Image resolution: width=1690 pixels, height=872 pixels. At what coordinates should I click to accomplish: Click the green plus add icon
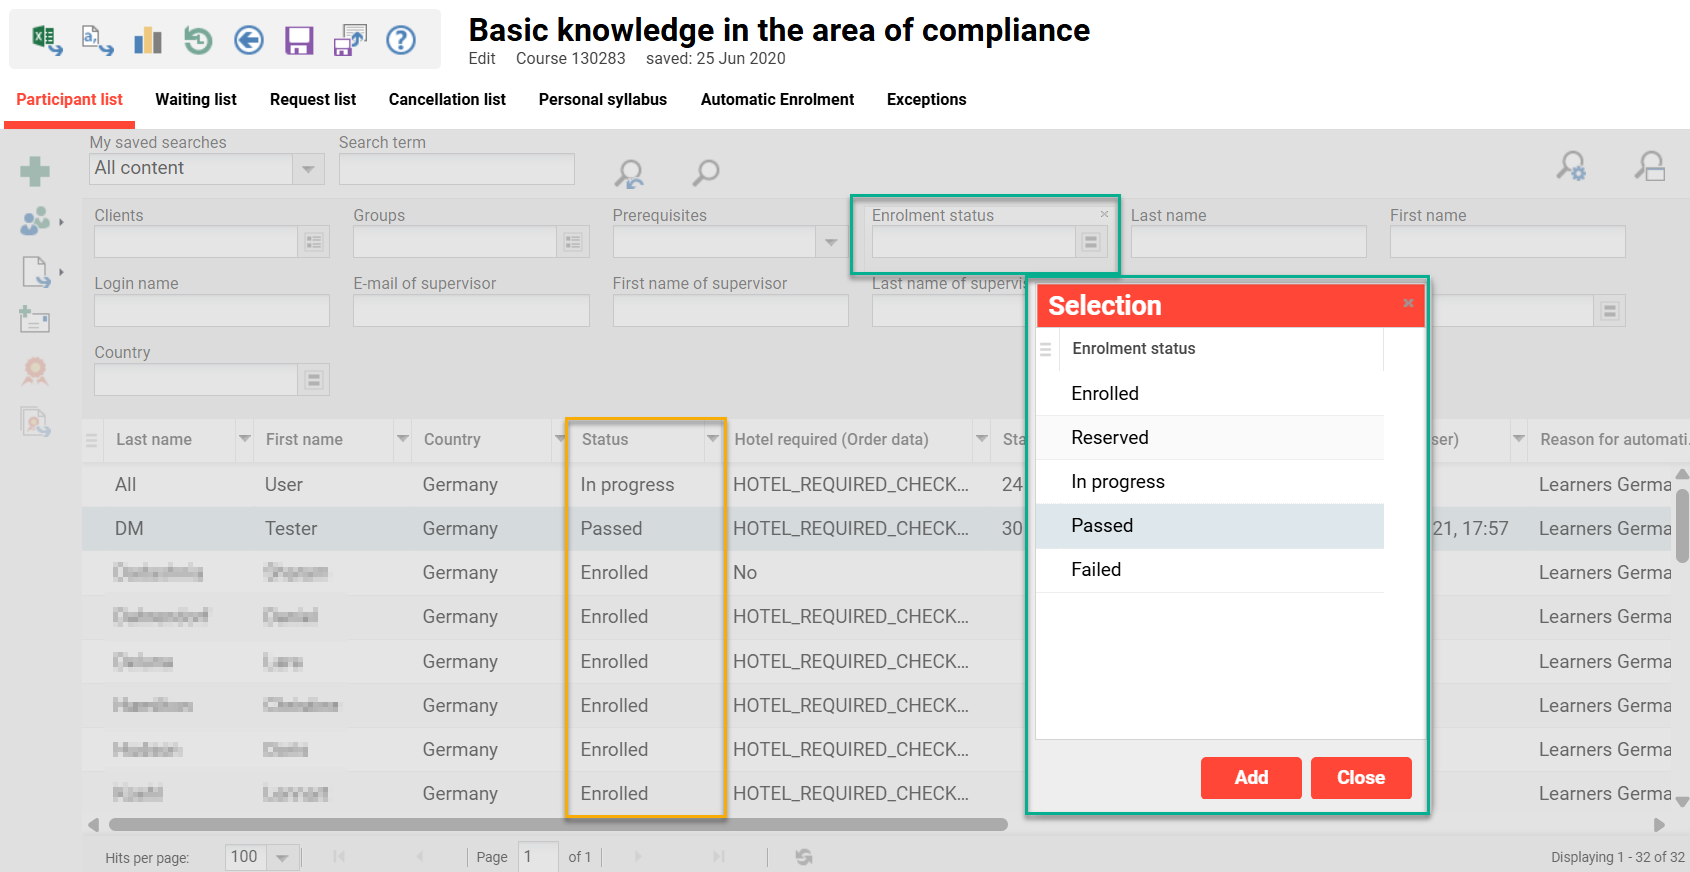point(35,171)
